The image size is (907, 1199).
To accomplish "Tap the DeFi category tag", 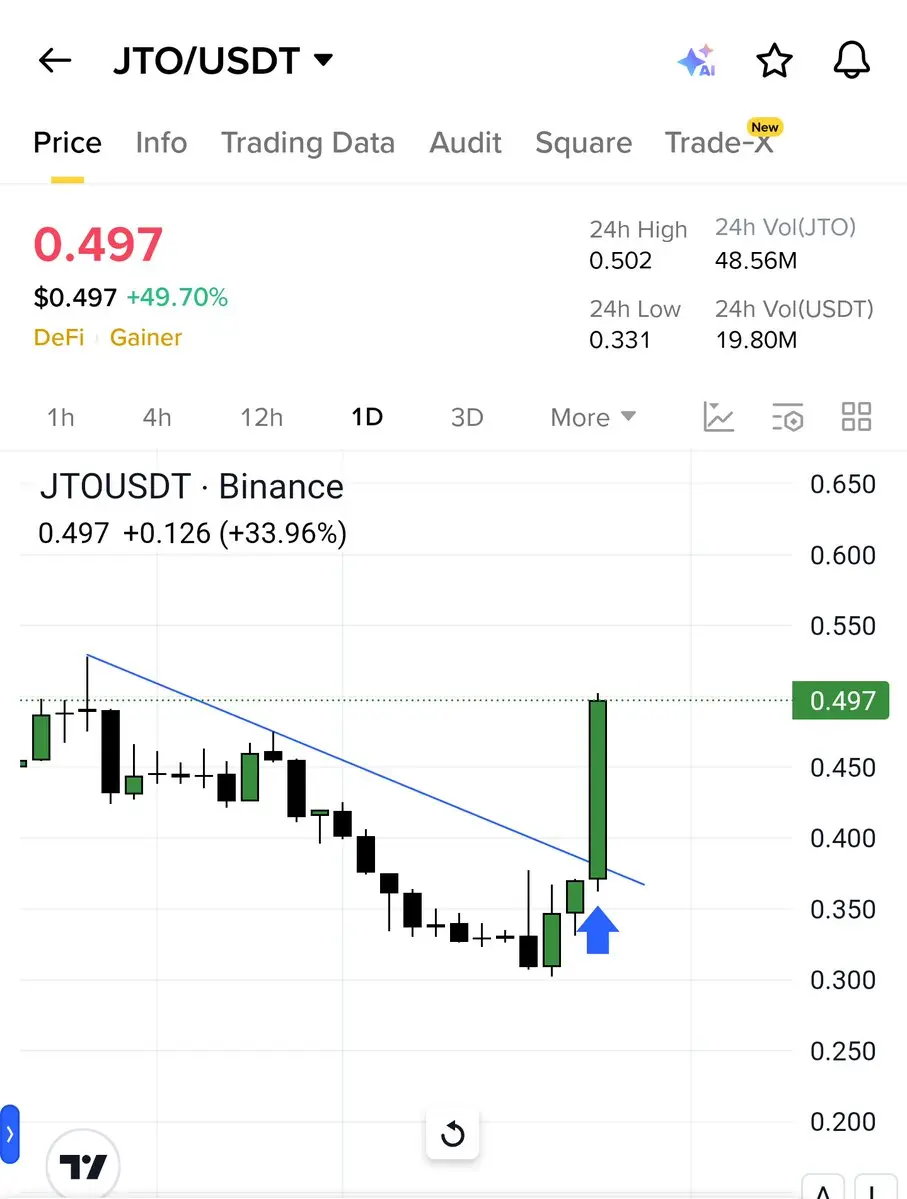I will tap(59, 337).
